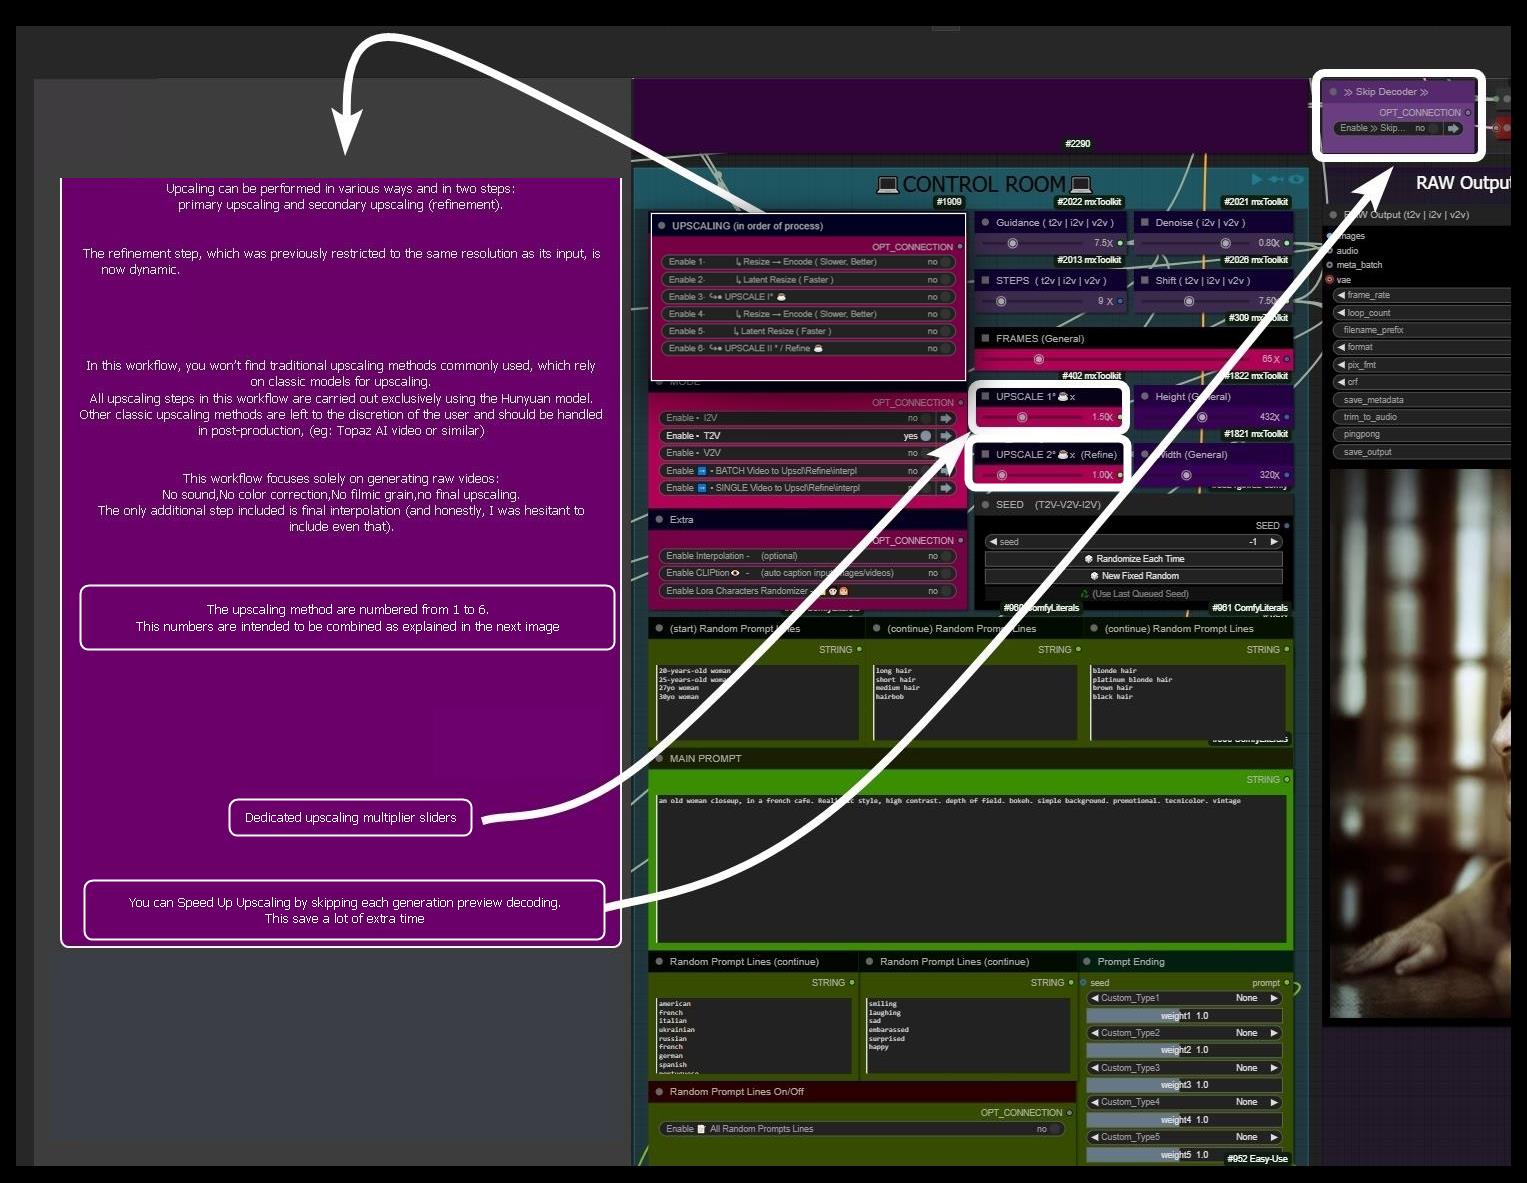Click the pingpong option in RAW Output
The image size is (1527, 1183).
(x=1421, y=434)
